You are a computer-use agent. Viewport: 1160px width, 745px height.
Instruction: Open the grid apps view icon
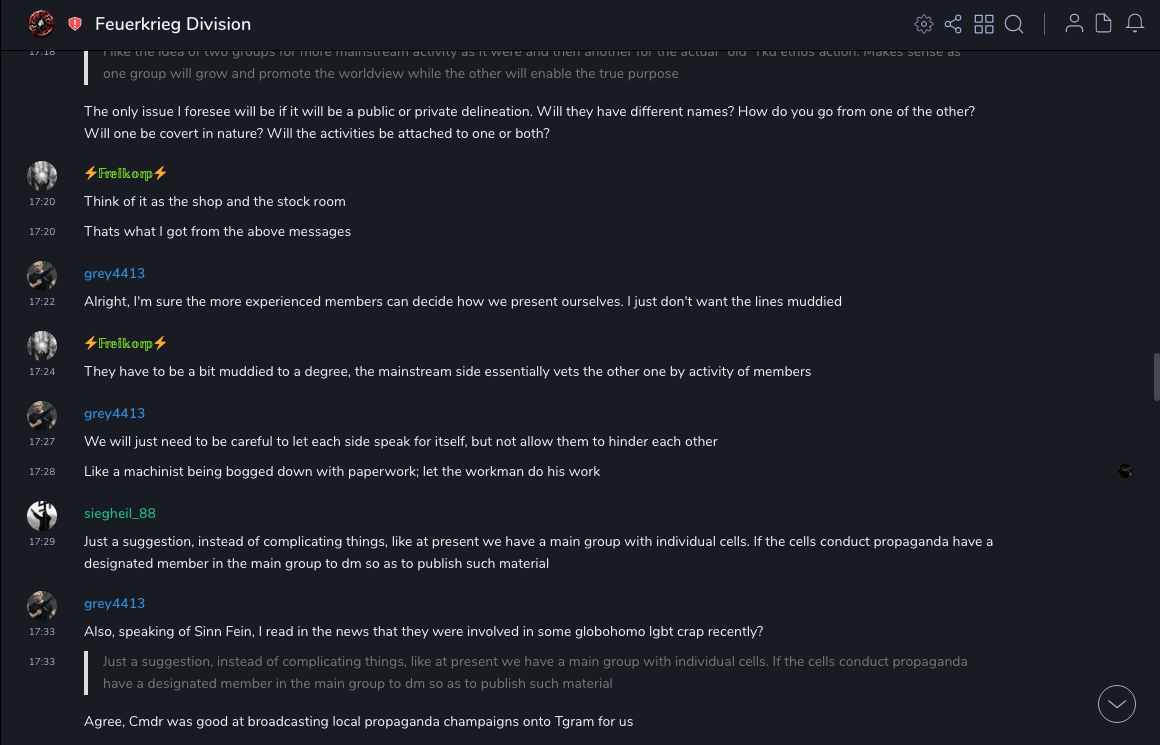pyautogui.click(x=984, y=24)
